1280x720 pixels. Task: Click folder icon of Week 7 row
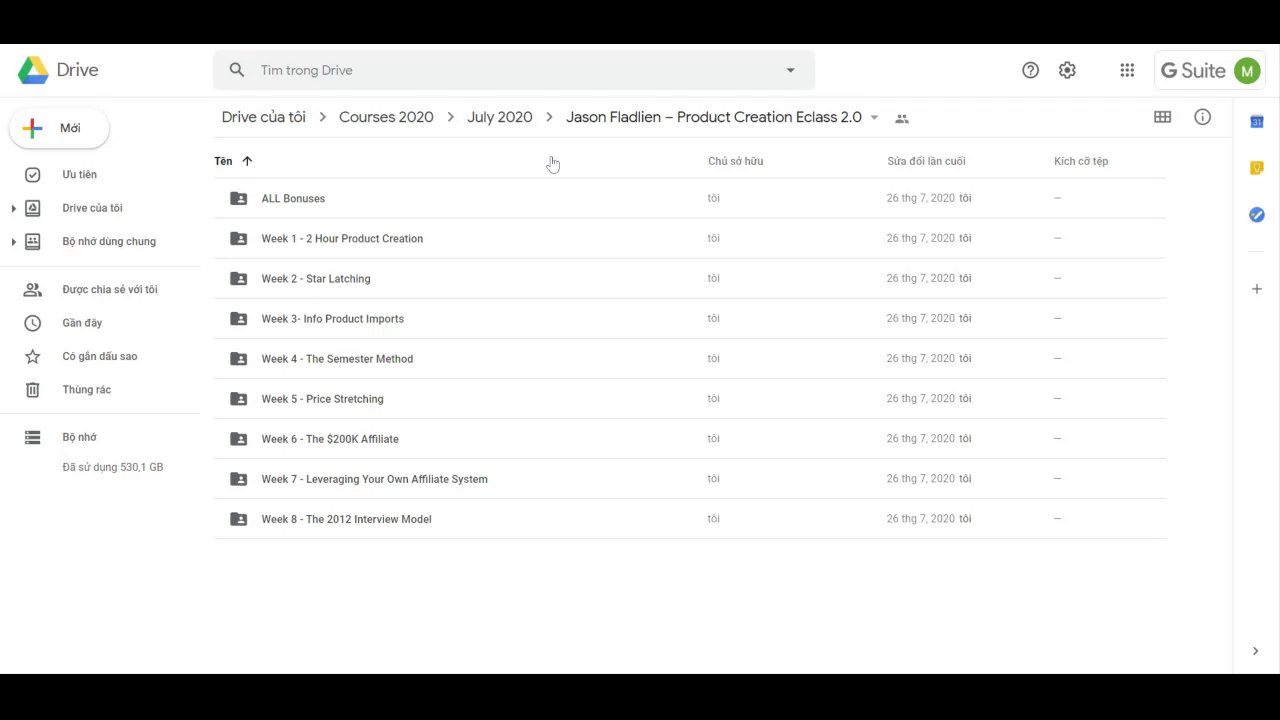coord(238,478)
